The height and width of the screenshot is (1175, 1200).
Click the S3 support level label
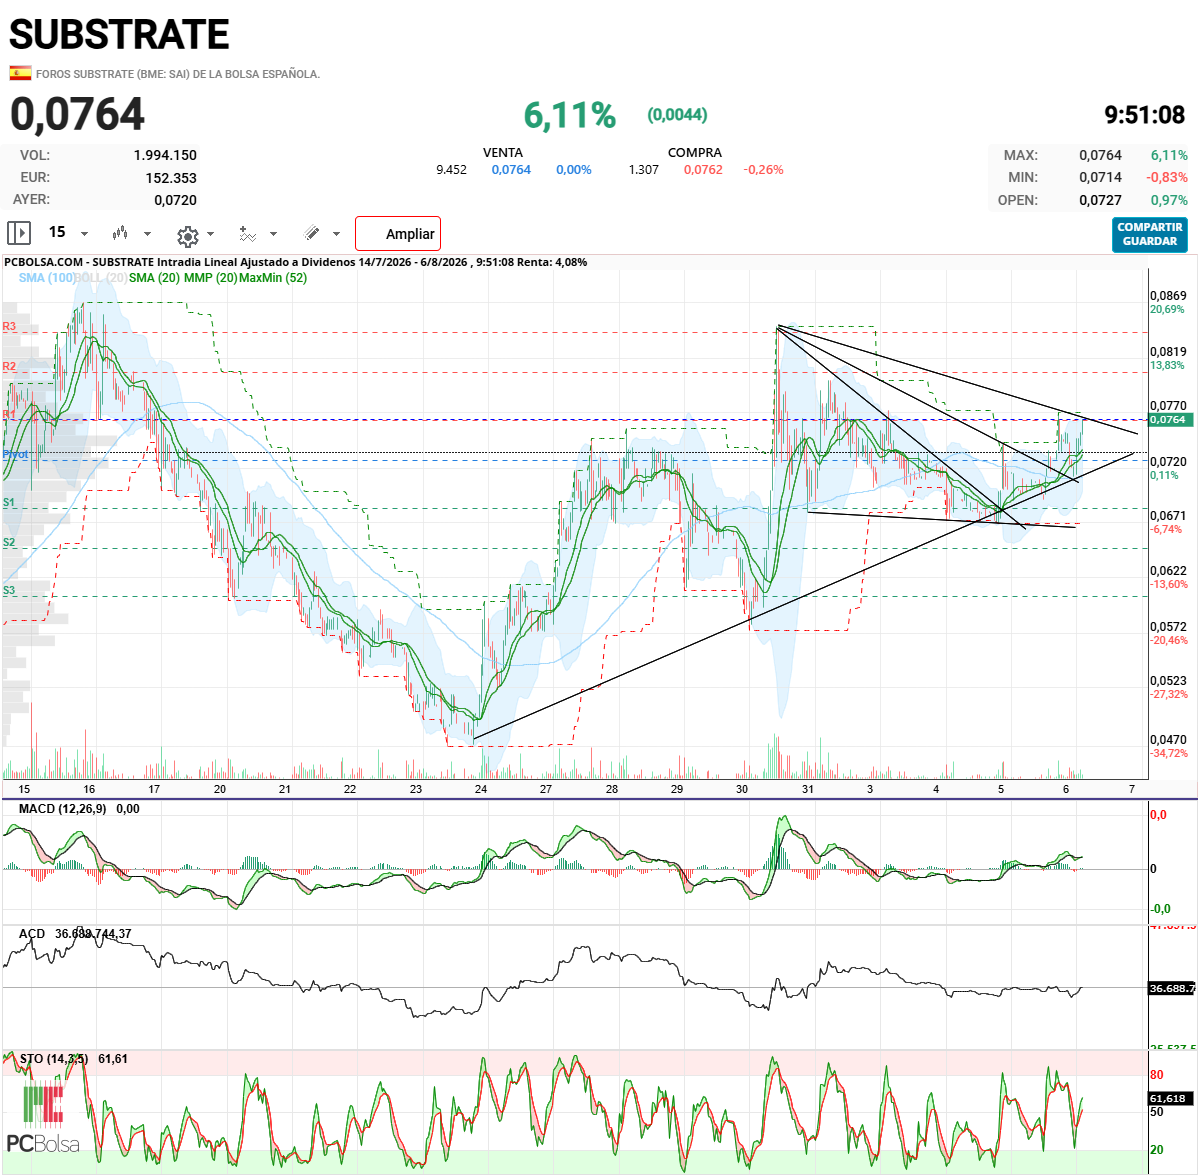pos(9,591)
